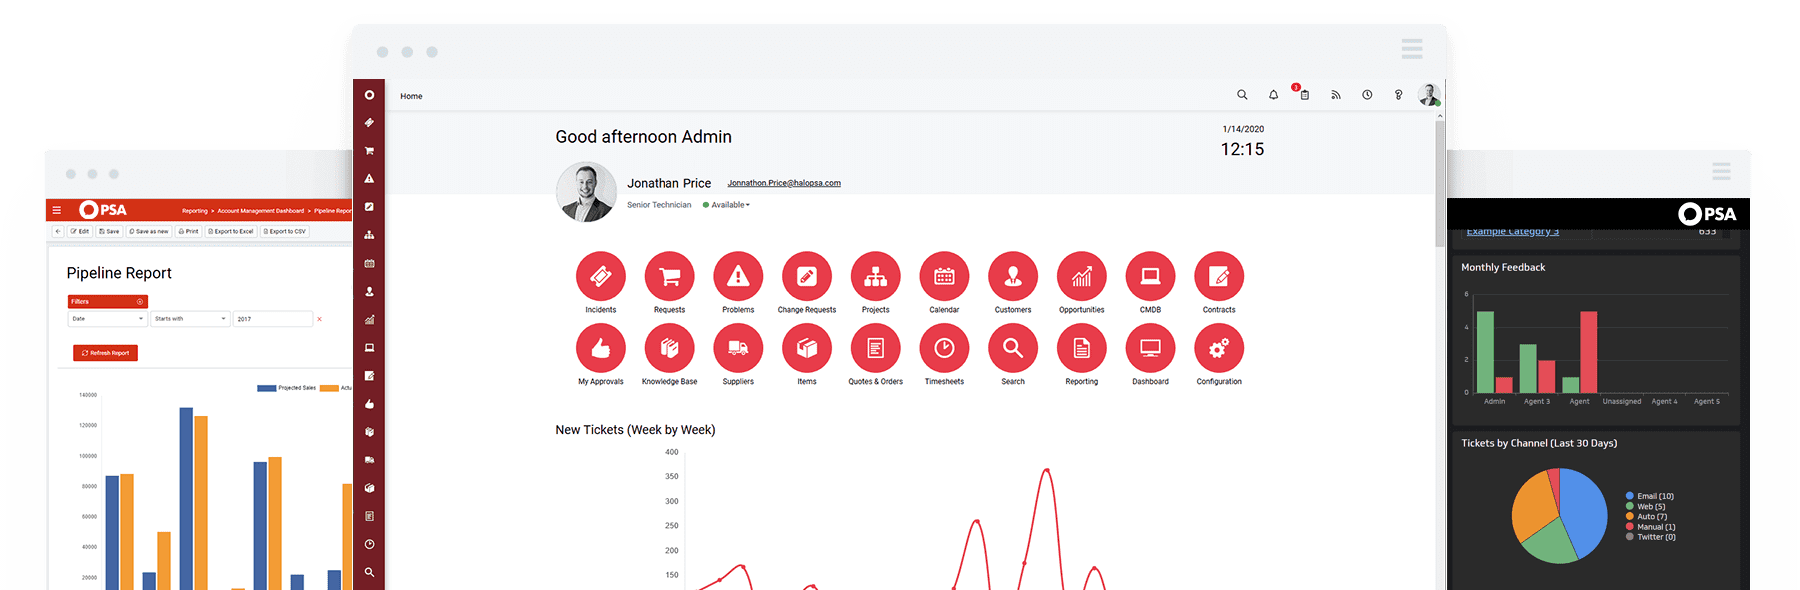Click the thumbs-up icon in maroon sidebar
The height and width of the screenshot is (590, 1800).
click(369, 404)
